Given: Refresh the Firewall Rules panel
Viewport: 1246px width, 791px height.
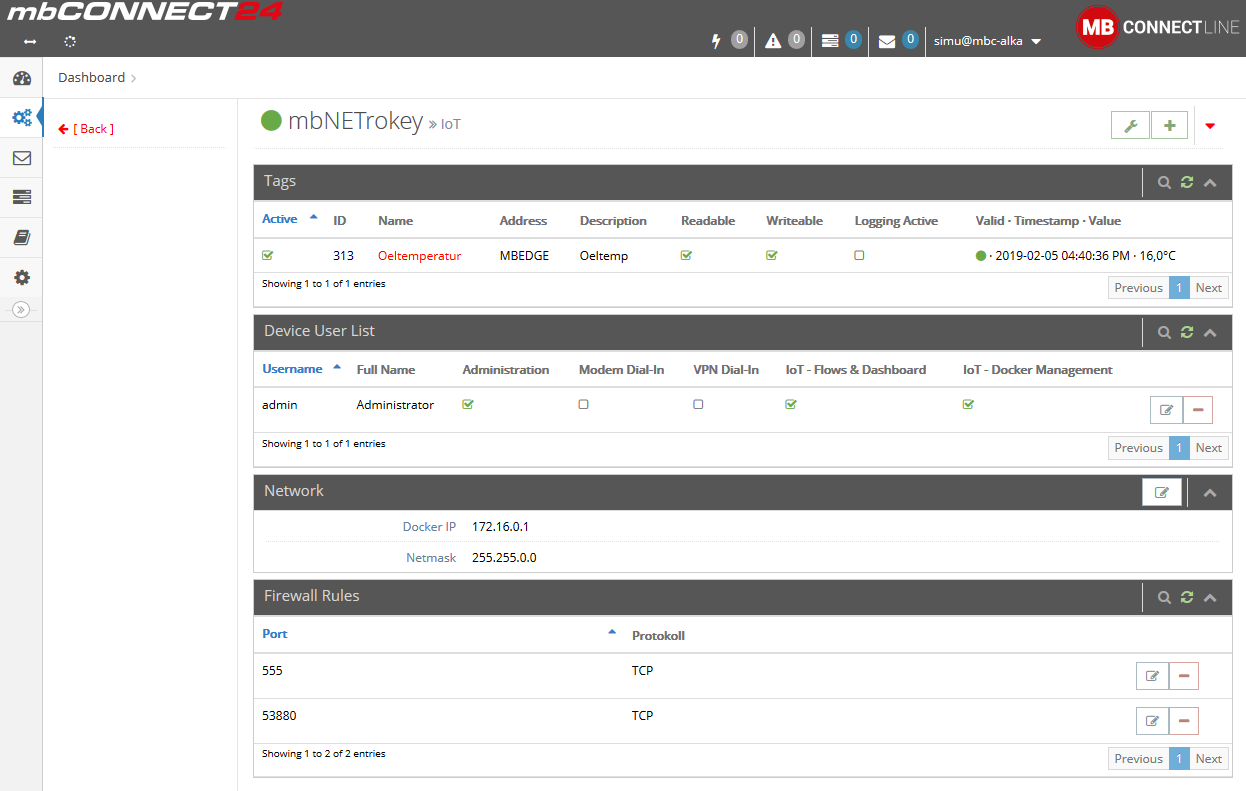Looking at the screenshot, I should coord(1187,597).
